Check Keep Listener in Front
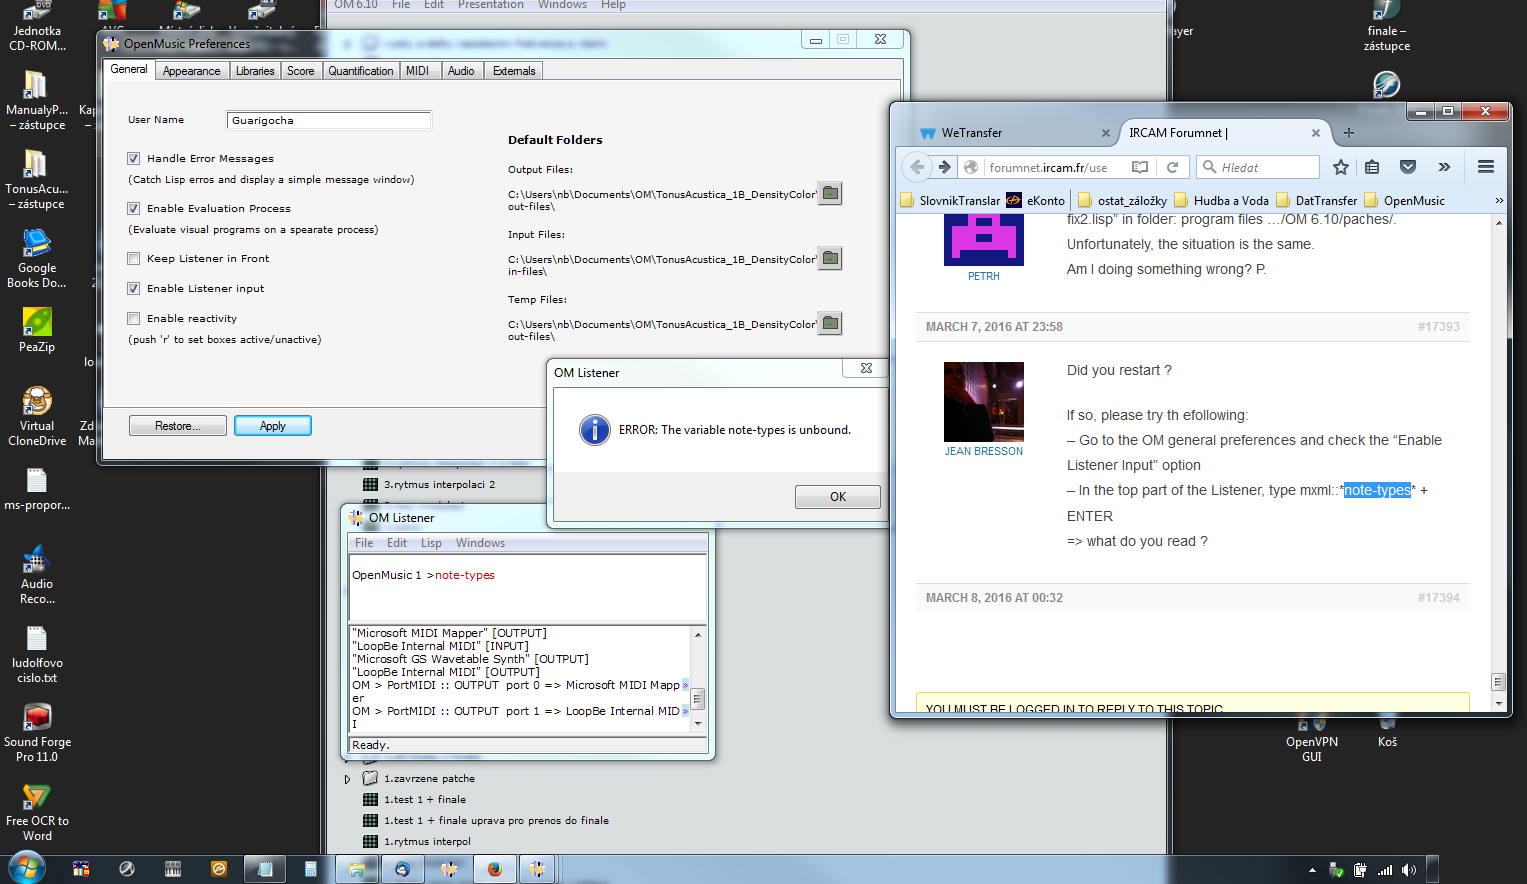Viewport: 1527px width, 884px height. (x=133, y=258)
